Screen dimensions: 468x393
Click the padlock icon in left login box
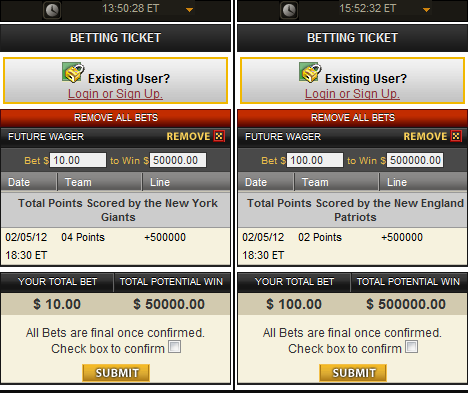coord(73,72)
